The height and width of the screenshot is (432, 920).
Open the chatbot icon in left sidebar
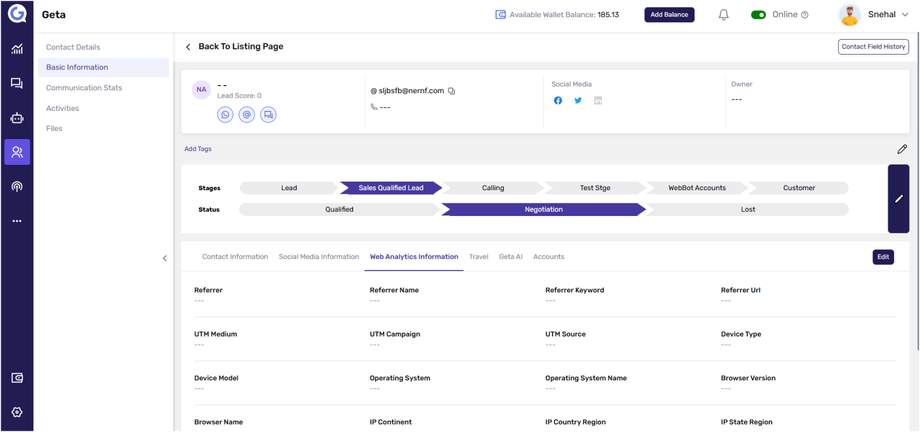tap(17, 118)
